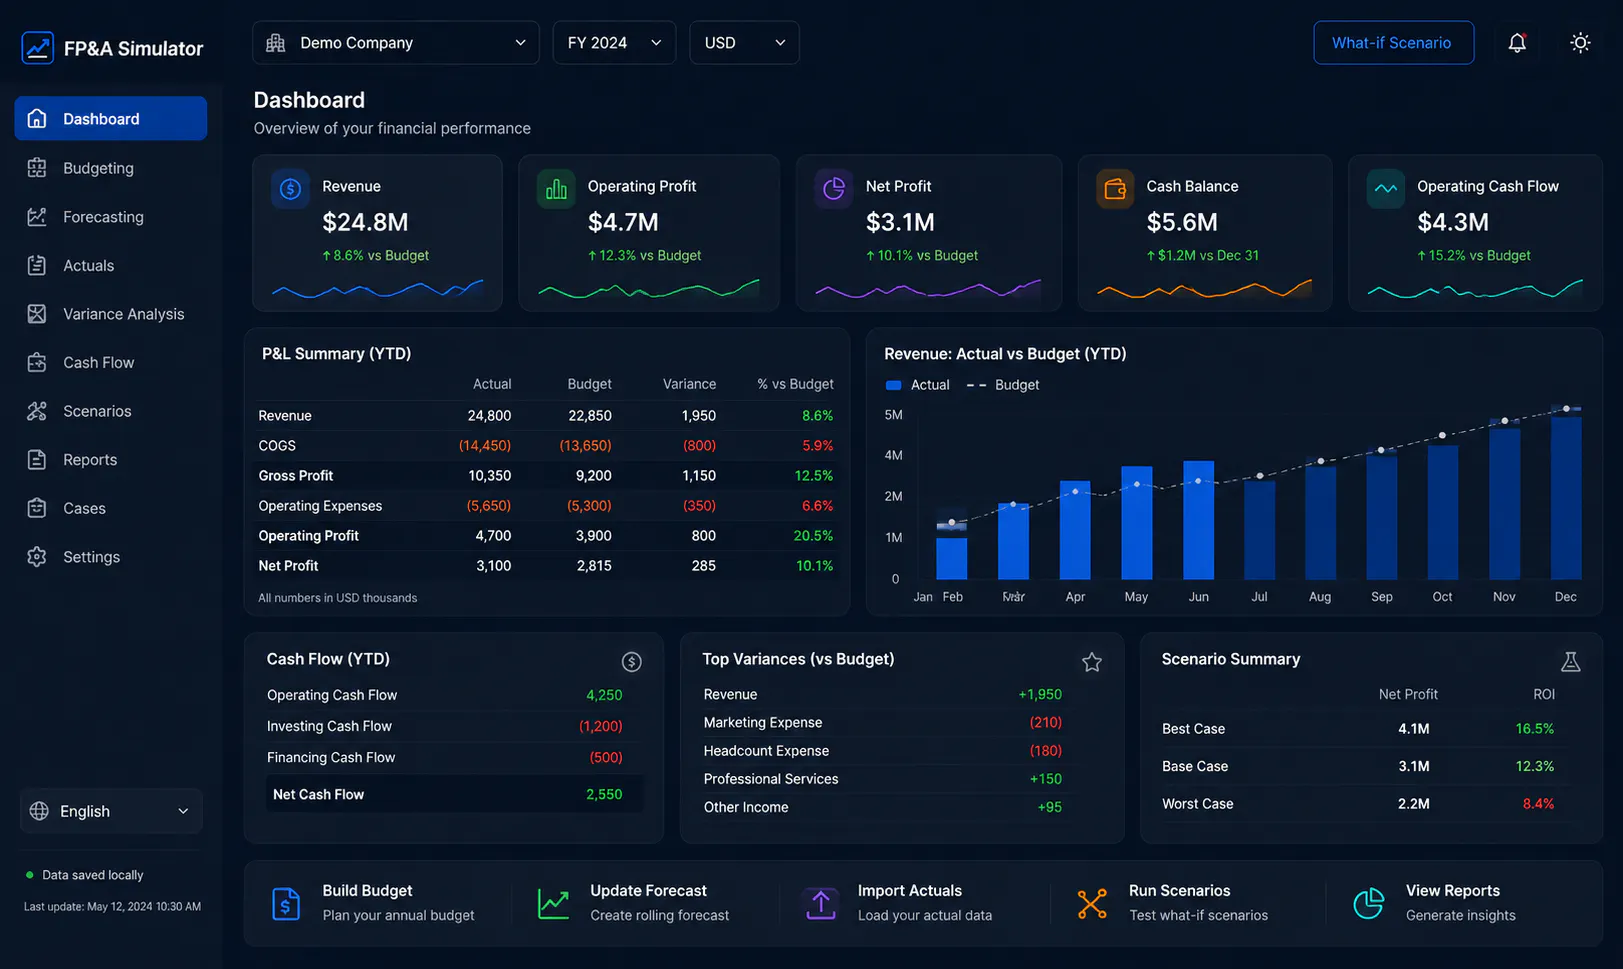Click the What-if Scenario button
This screenshot has width=1623, height=969.
pyautogui.click(x=1393, y=43)
